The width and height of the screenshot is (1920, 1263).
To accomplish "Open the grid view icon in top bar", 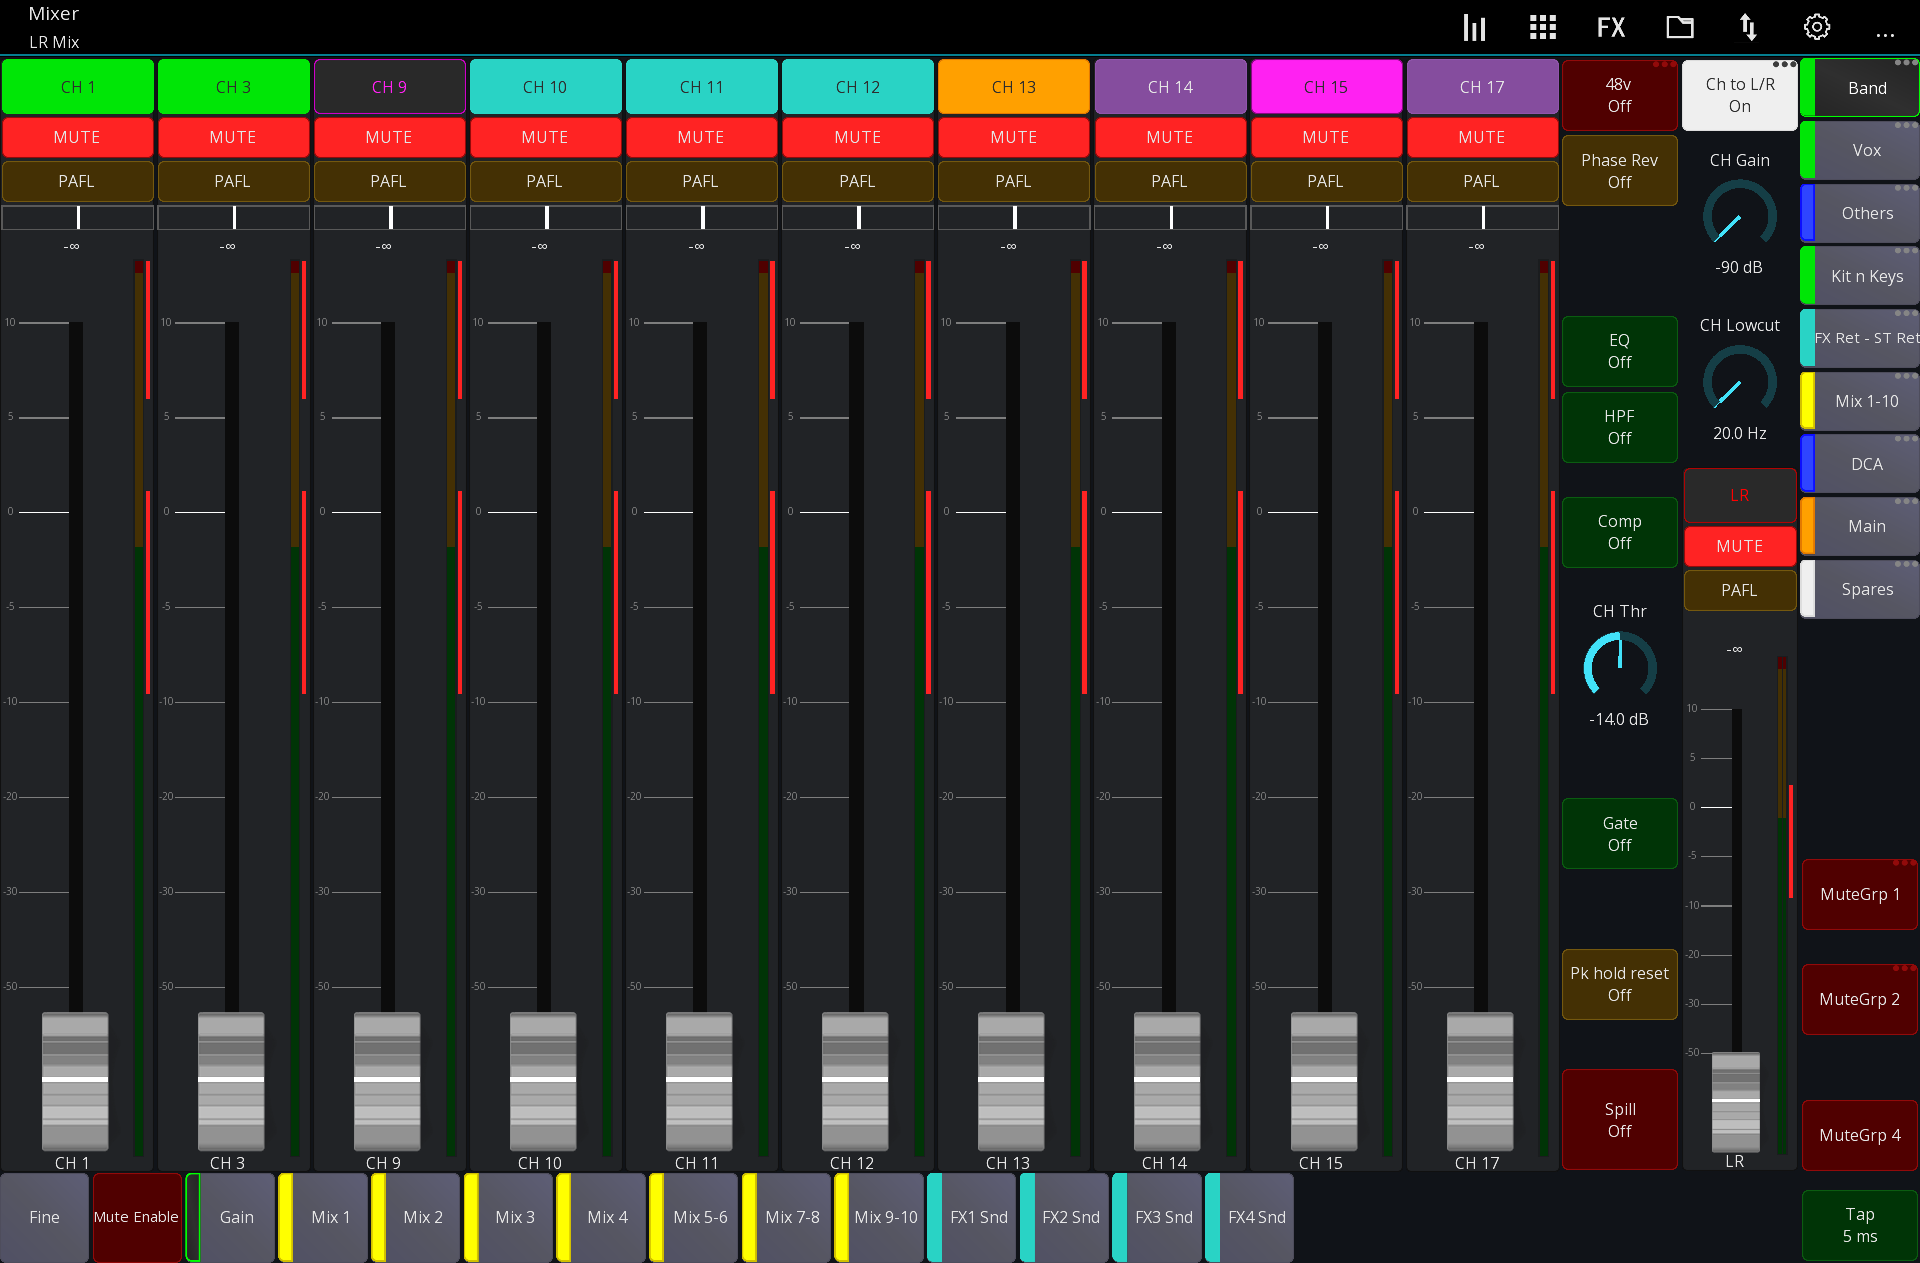I will (x=1543, y=27).
